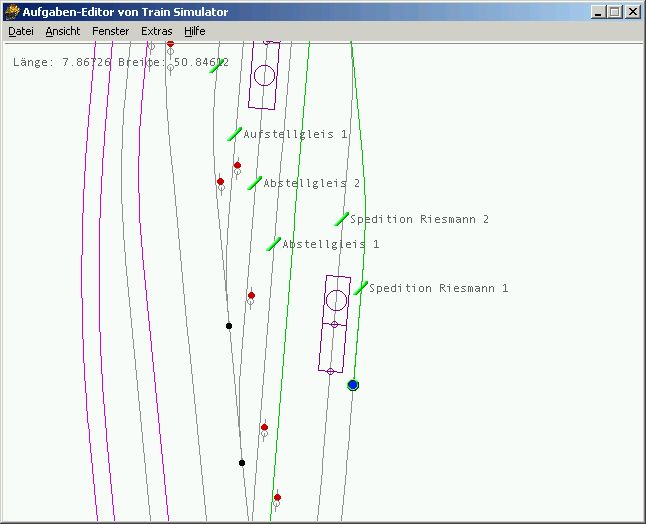The height and width of the screenshot is (524, 646).
Task: Click the green marker for Aufstellgleis 1
Action: pyautogui.click(x=234, y=134)
